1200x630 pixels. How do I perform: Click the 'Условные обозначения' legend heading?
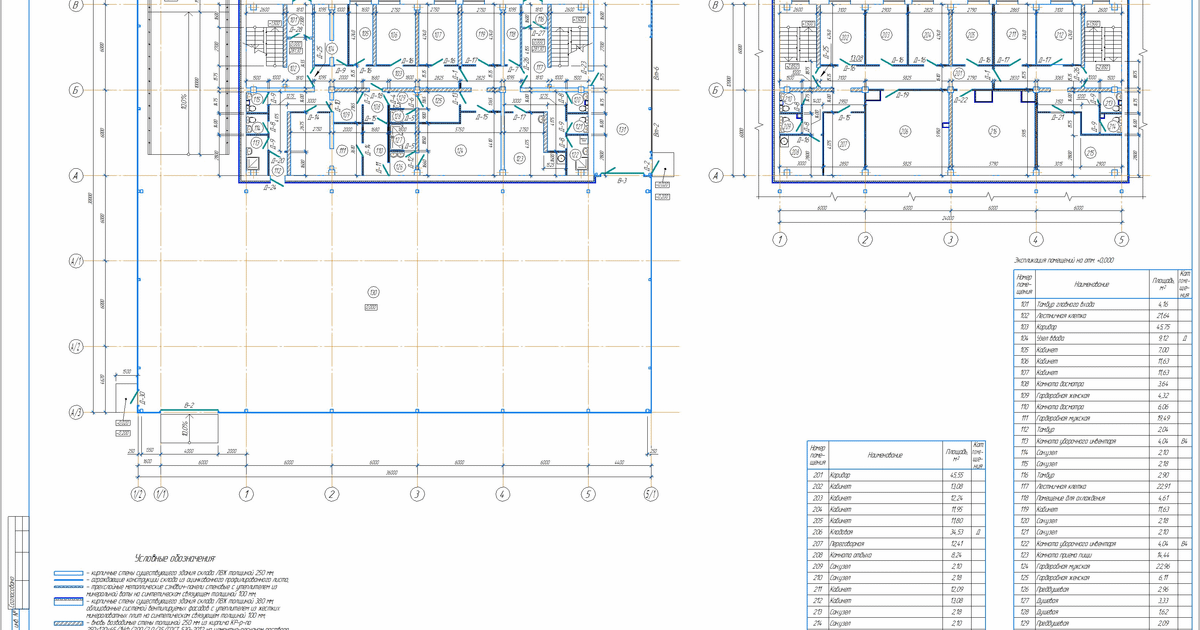(x=175, y=558)
